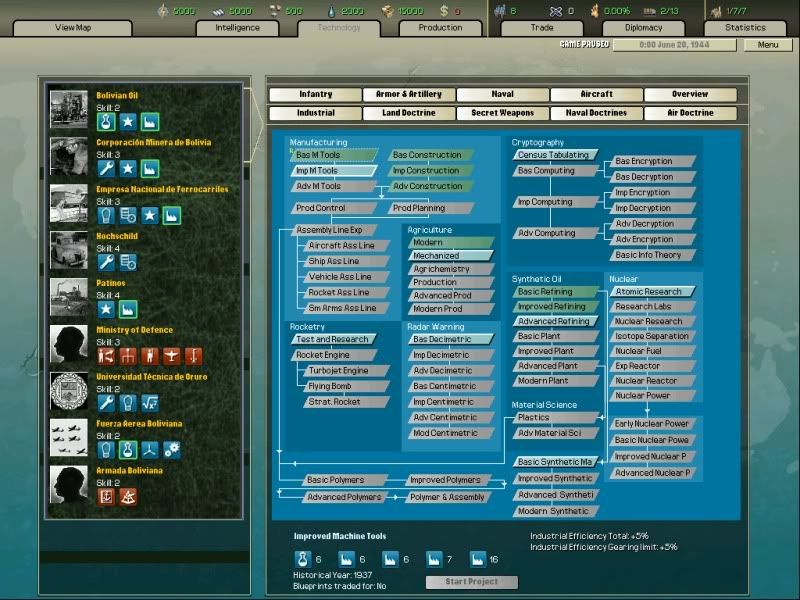
Task: Select the Ministry of Defence silhouette portrait
Action: [69, 345]
